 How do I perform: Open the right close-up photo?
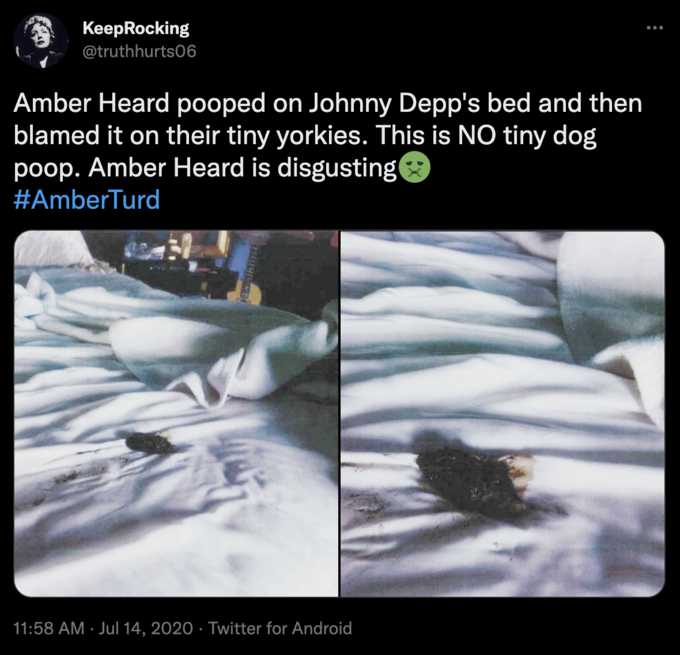[x=503, y=414]
